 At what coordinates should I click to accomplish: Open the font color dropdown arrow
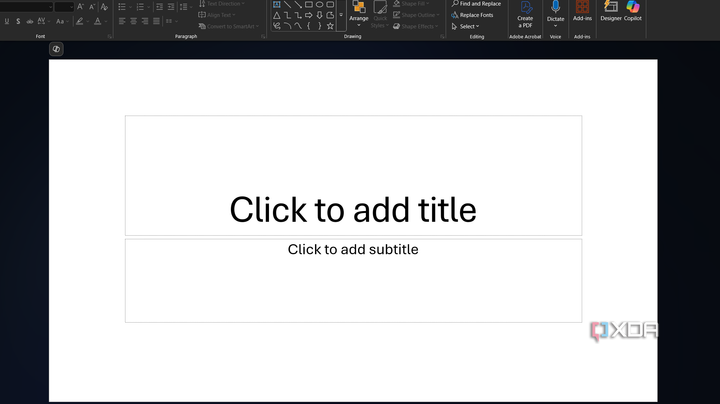(x=106, y=21)
